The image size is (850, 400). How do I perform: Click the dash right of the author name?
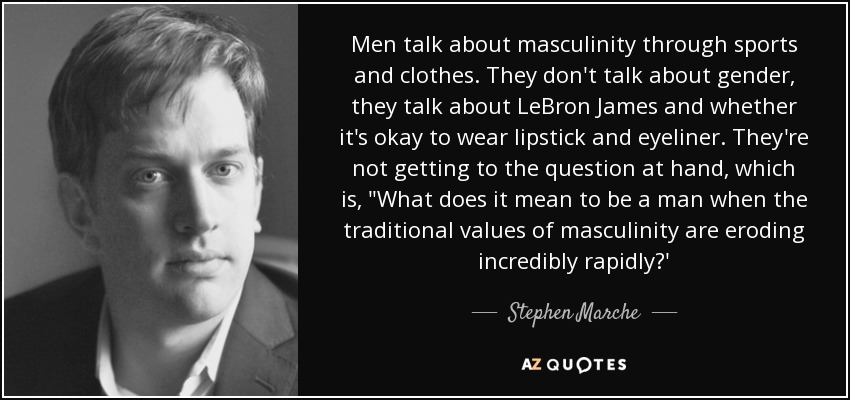pyautogui.click(x=664, y=313)
